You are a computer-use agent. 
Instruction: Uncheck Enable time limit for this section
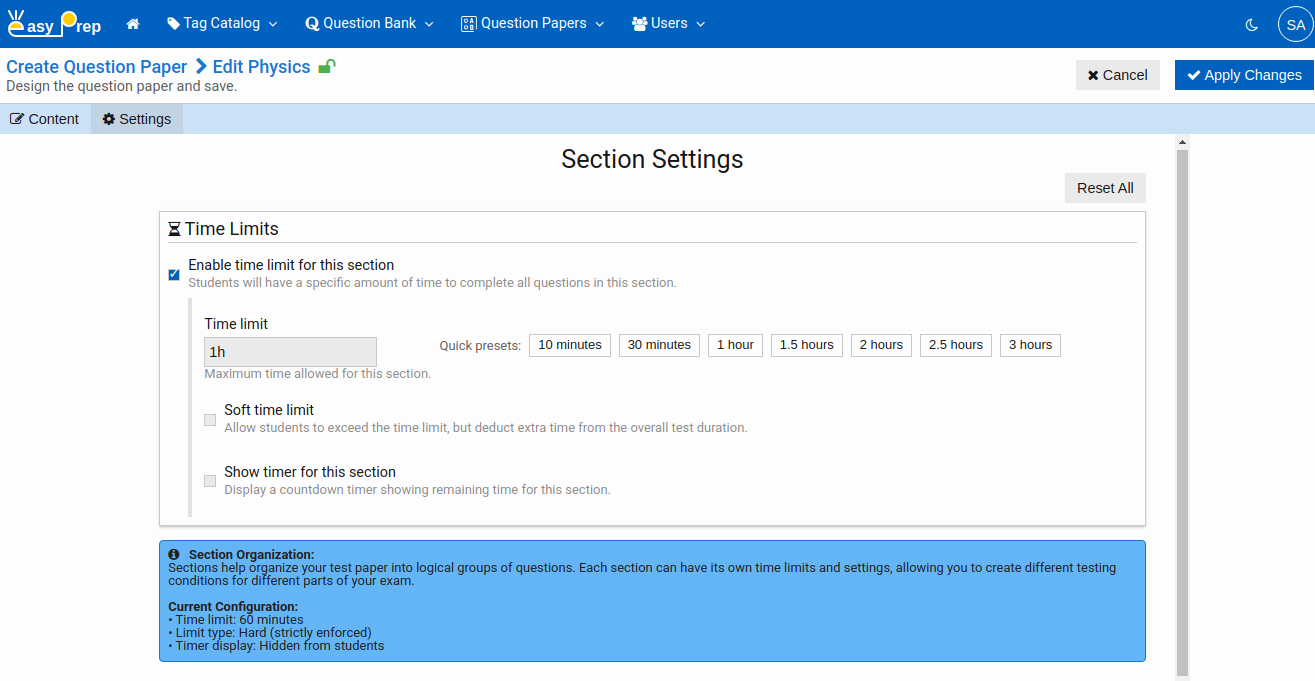[173, 273]
